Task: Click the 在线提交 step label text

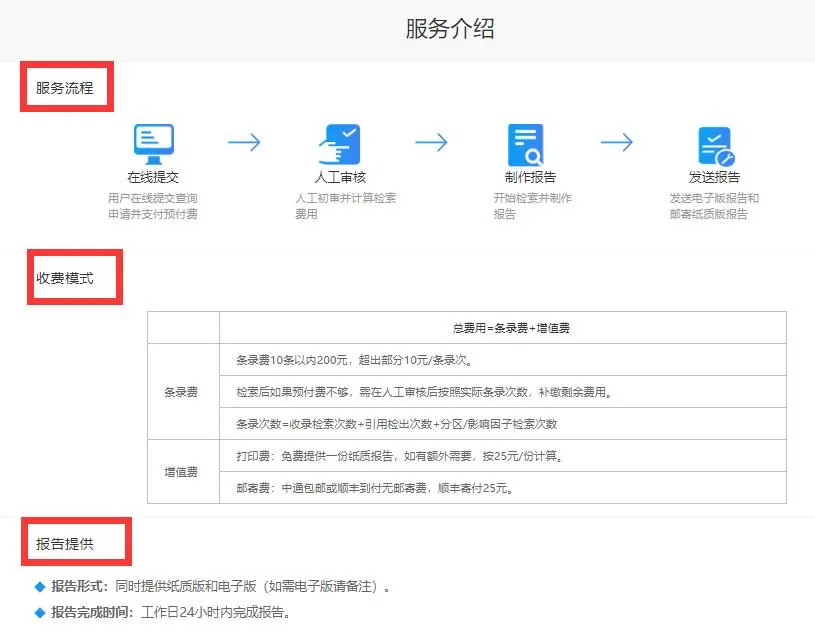Action: click(153, 178)
